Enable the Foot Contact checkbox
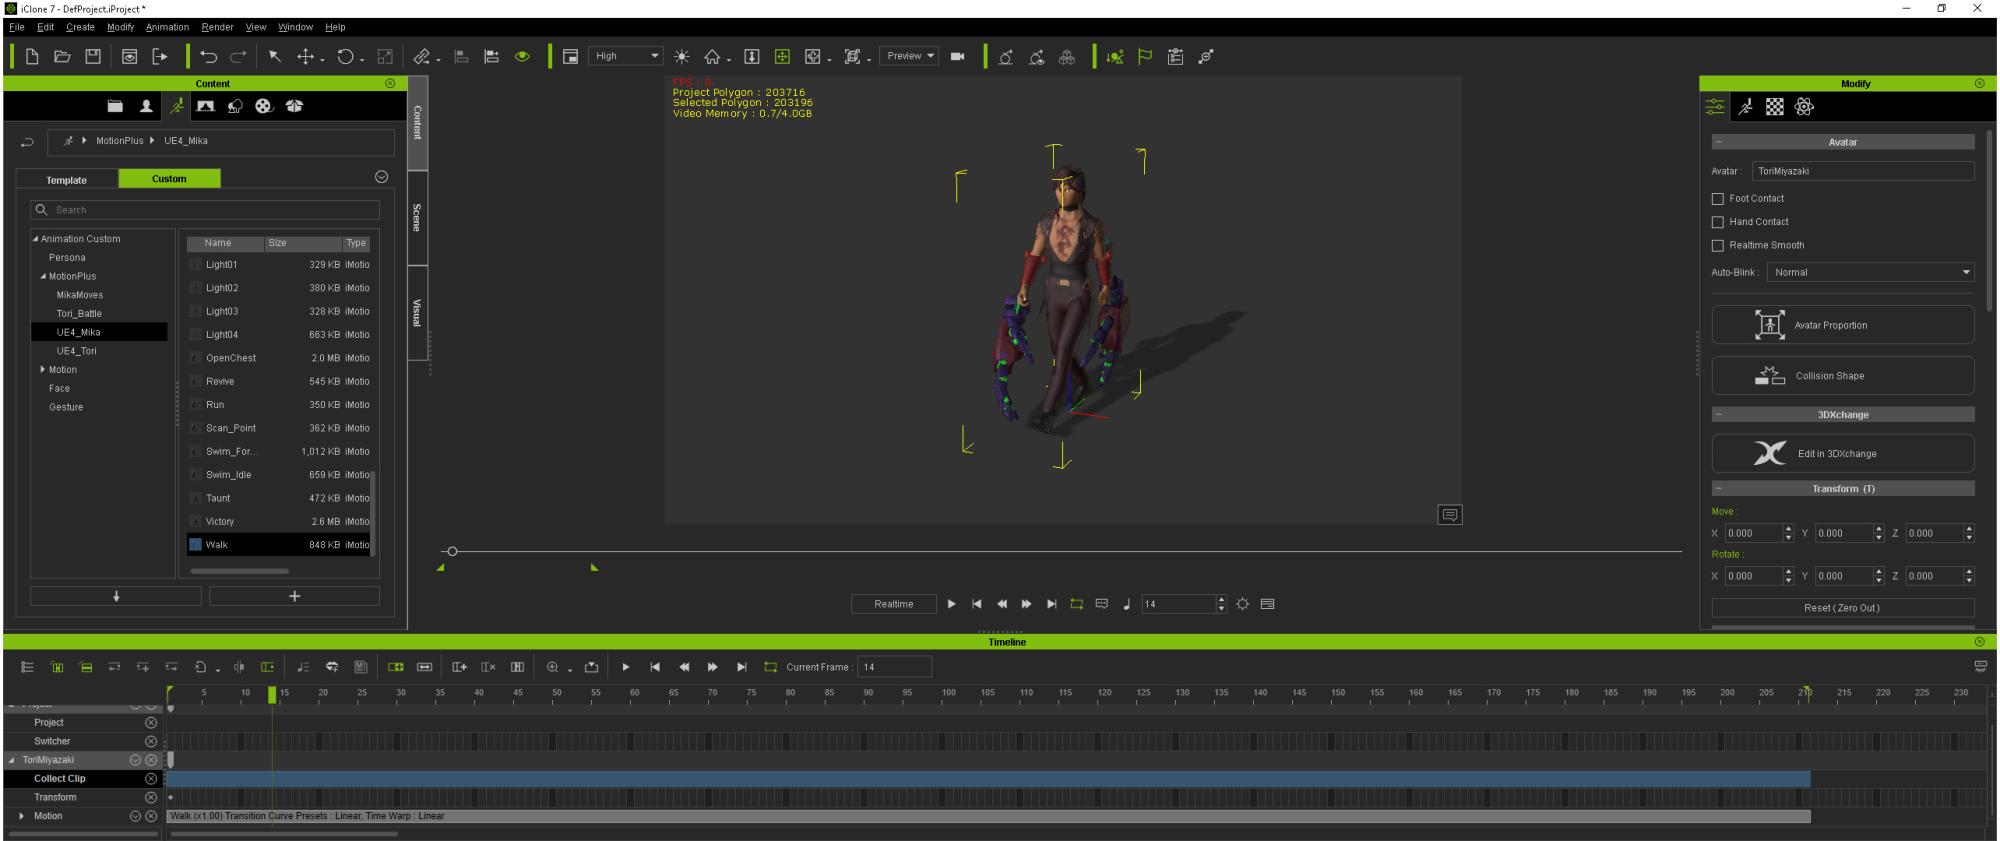The height and width of the screenshot is (841, 2000). pos(1718,199)
